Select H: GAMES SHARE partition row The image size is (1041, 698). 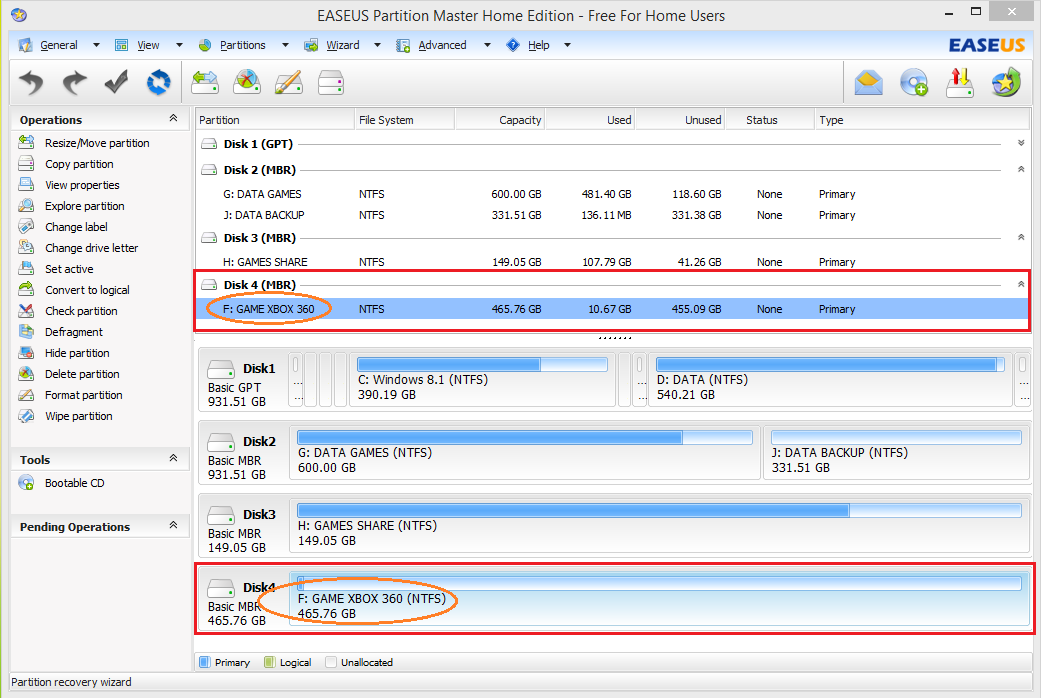(x=612, y=262)
